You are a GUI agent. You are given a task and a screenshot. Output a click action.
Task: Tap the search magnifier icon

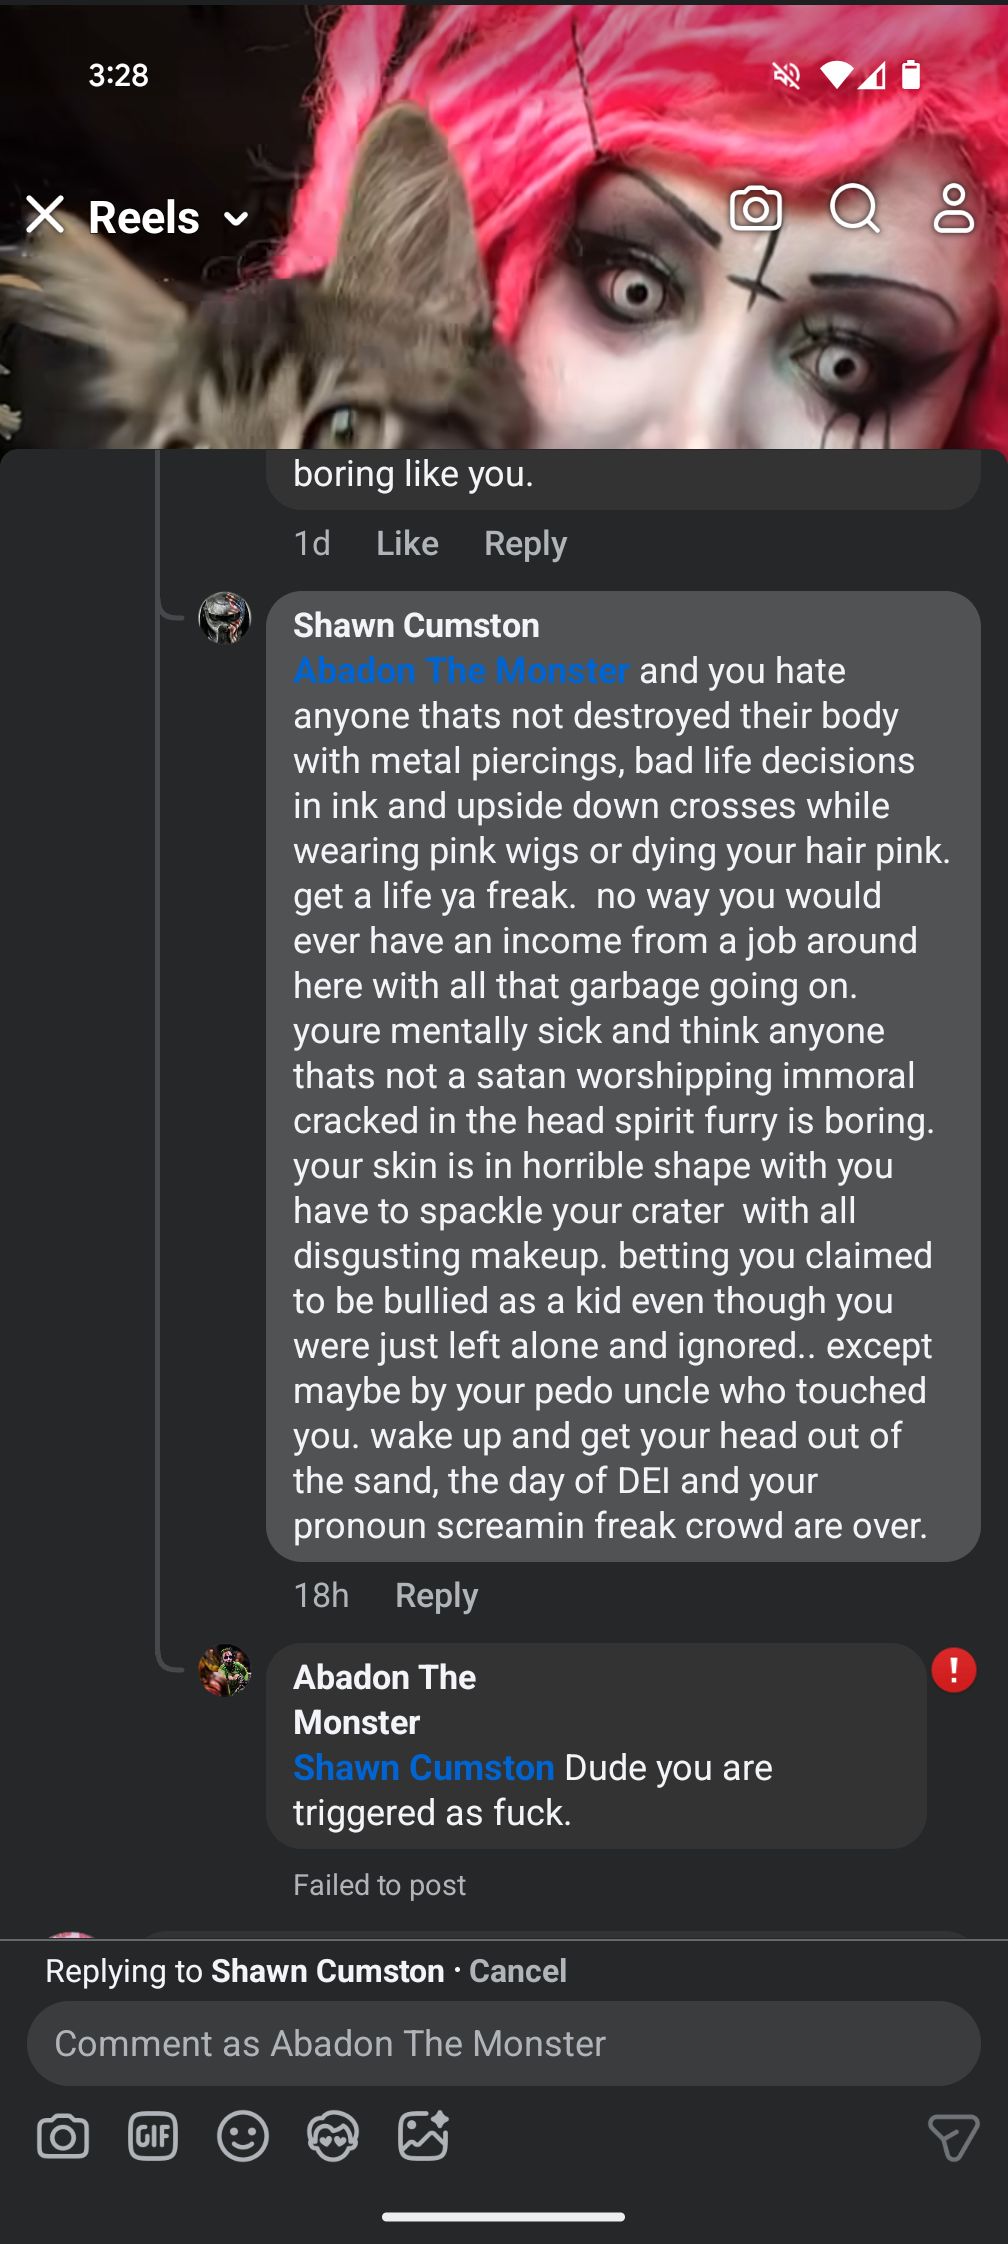pyautogui.click(x=855, y=209)
